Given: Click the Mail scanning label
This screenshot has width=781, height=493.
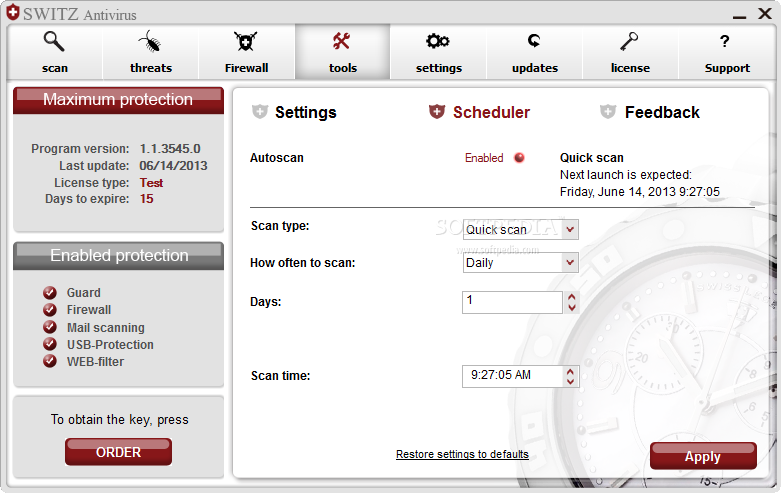Looking at the screenshot, I should pos(106,328).
